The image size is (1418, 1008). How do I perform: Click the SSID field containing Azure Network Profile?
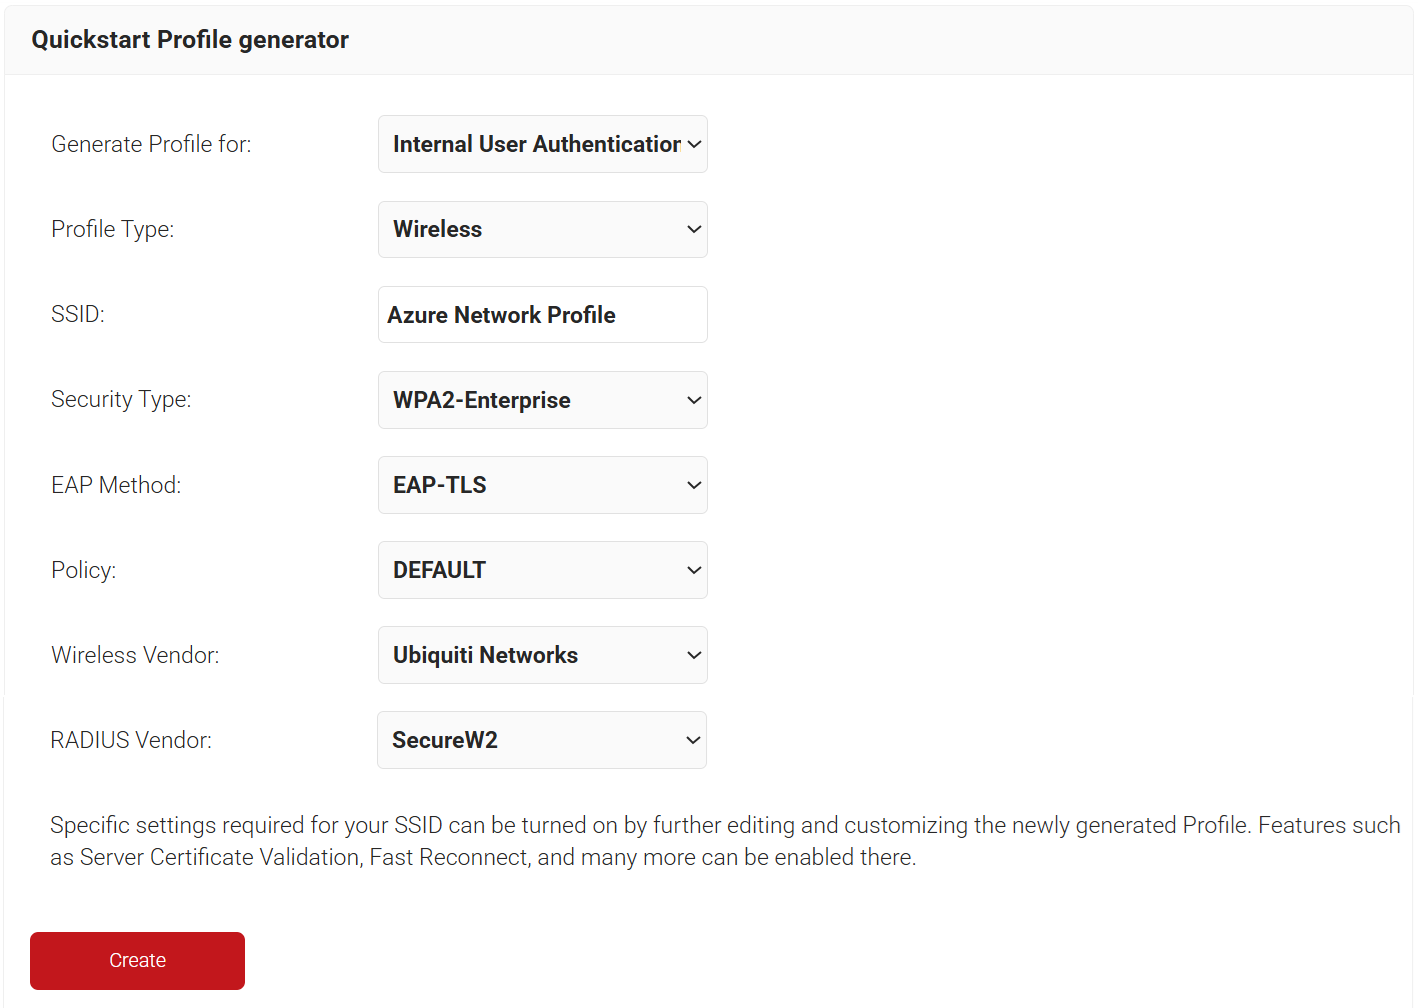click(542, 315)
